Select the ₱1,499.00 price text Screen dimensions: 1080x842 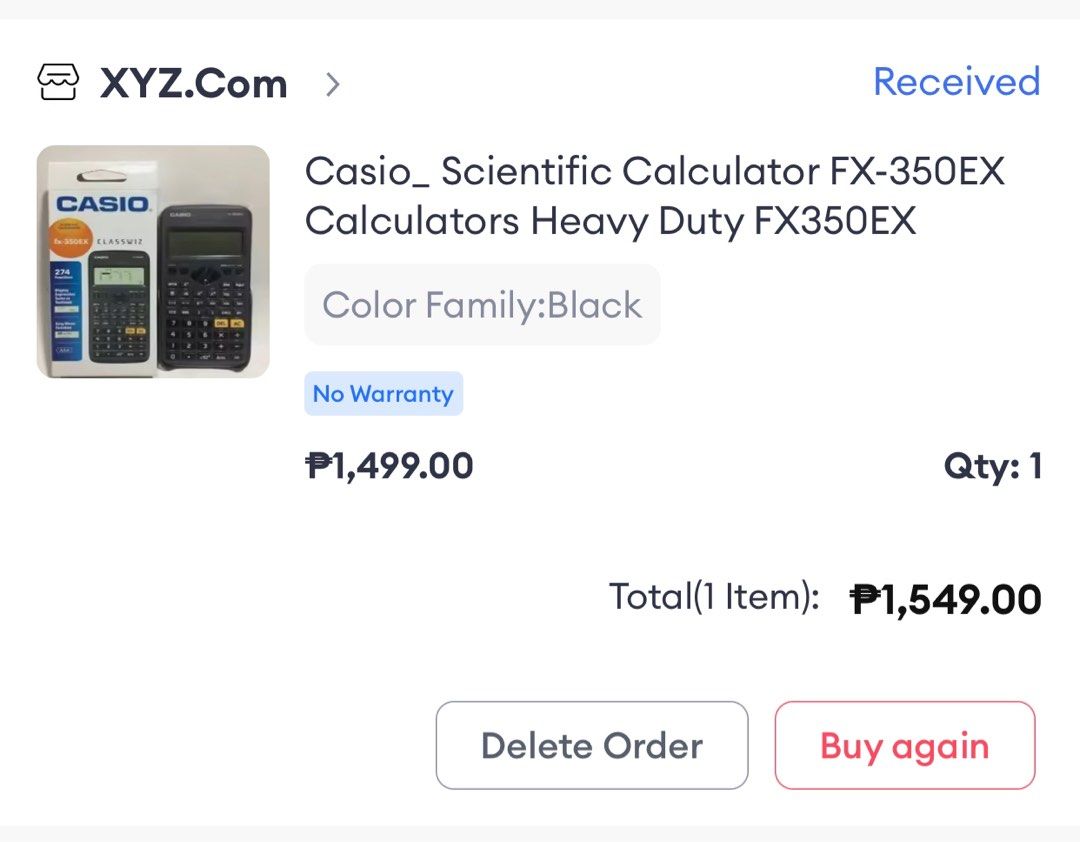389,464
